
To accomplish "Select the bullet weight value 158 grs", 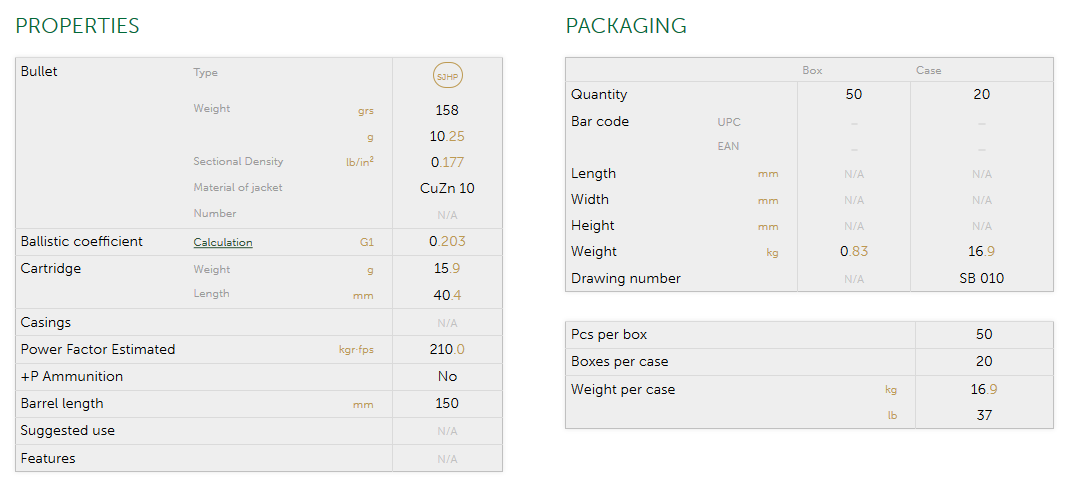I will [x=447, y=110].
